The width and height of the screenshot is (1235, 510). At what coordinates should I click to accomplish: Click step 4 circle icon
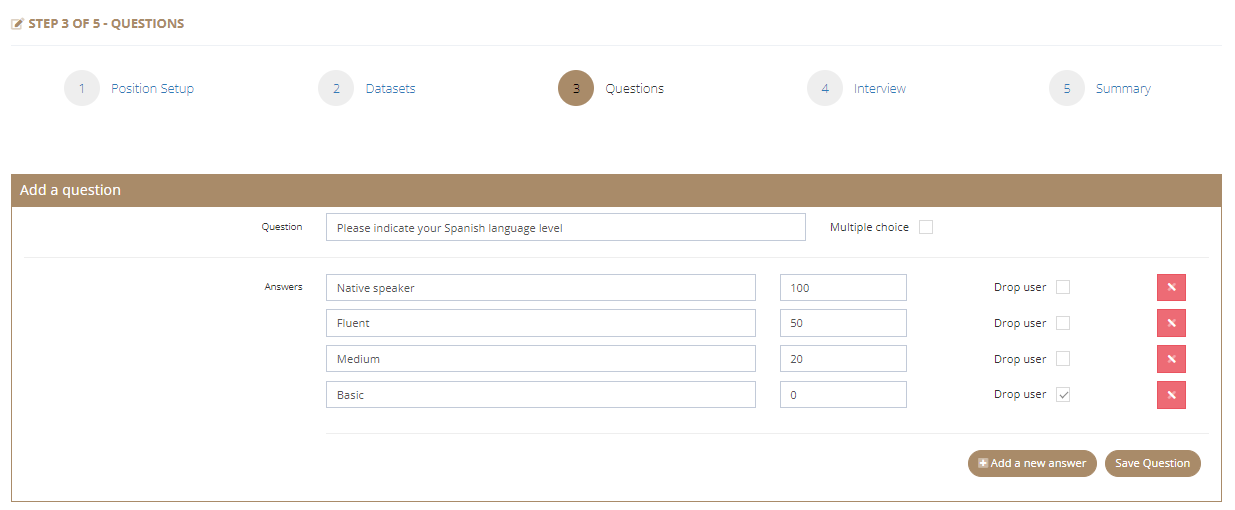[x=825, y=88]
